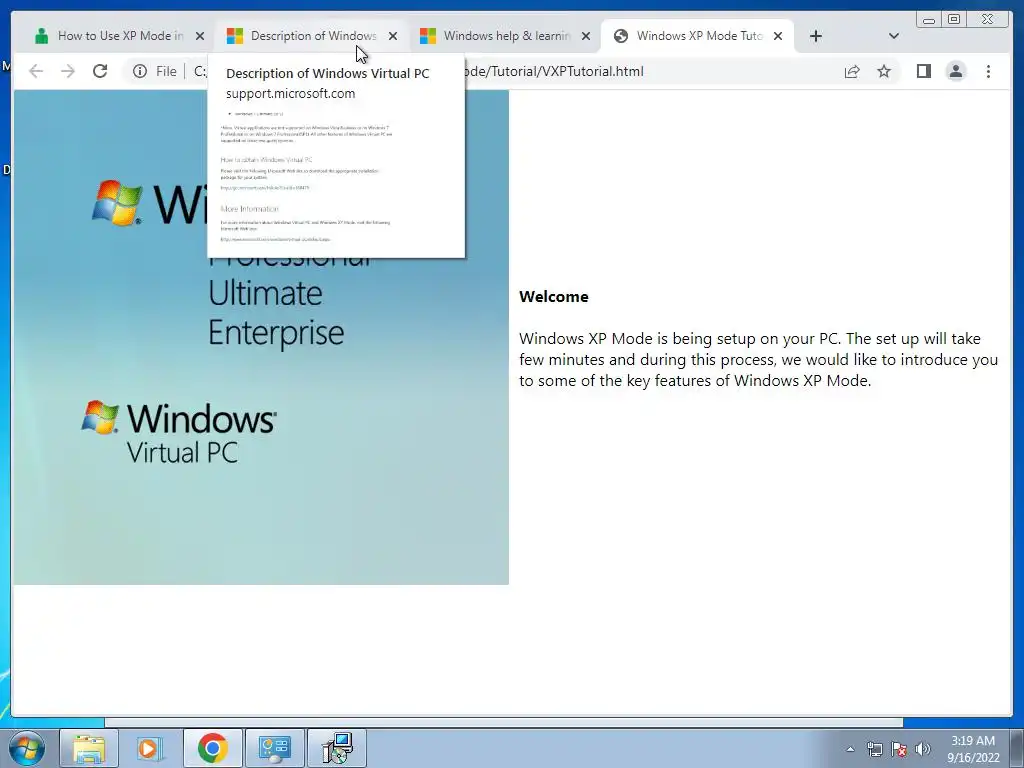Close the Windows help & learning tab
Image resolution: width=1024 pixels, height=768 pixels.
click(x=586, y=36)
